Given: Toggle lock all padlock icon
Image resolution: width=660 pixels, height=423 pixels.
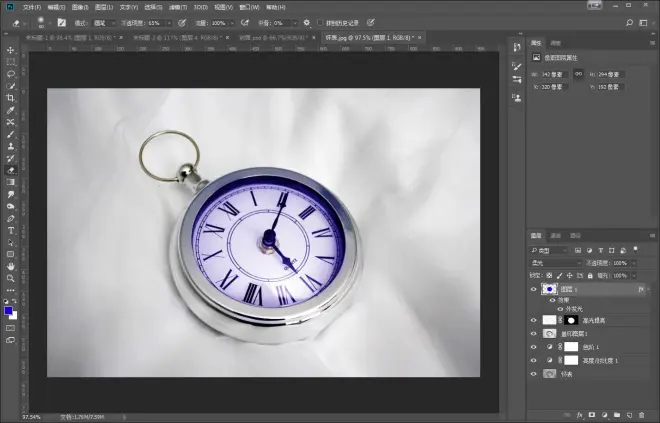Looking at the screenshot, I should click(590, 276).
